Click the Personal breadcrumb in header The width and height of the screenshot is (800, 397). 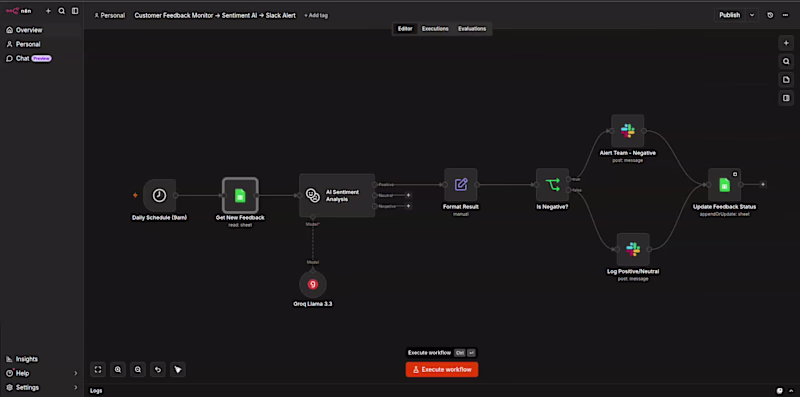point(109,15)
